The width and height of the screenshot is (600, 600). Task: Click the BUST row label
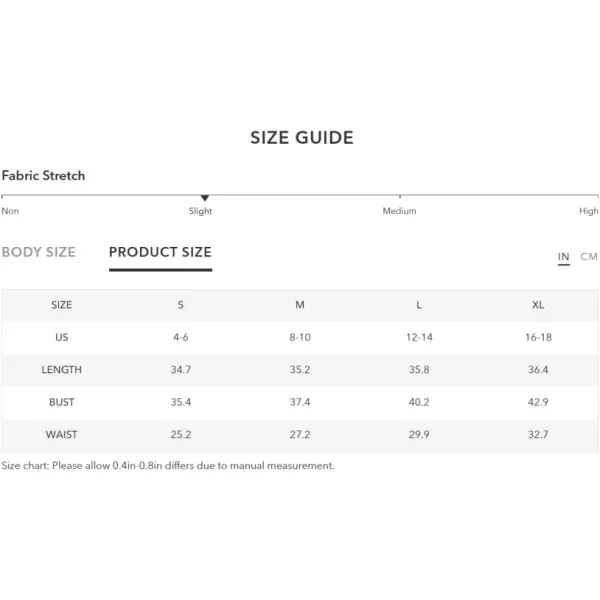coord(62,402)
